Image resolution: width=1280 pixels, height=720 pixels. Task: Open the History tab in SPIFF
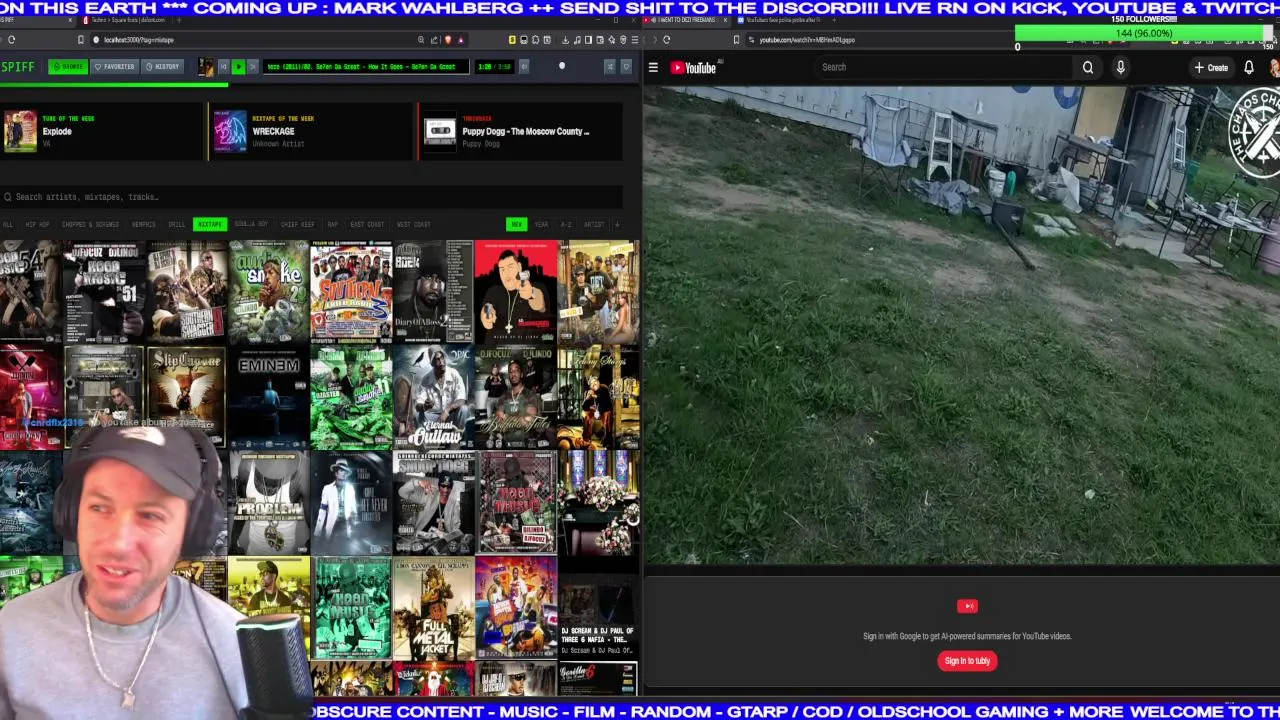tap(162, 66)
